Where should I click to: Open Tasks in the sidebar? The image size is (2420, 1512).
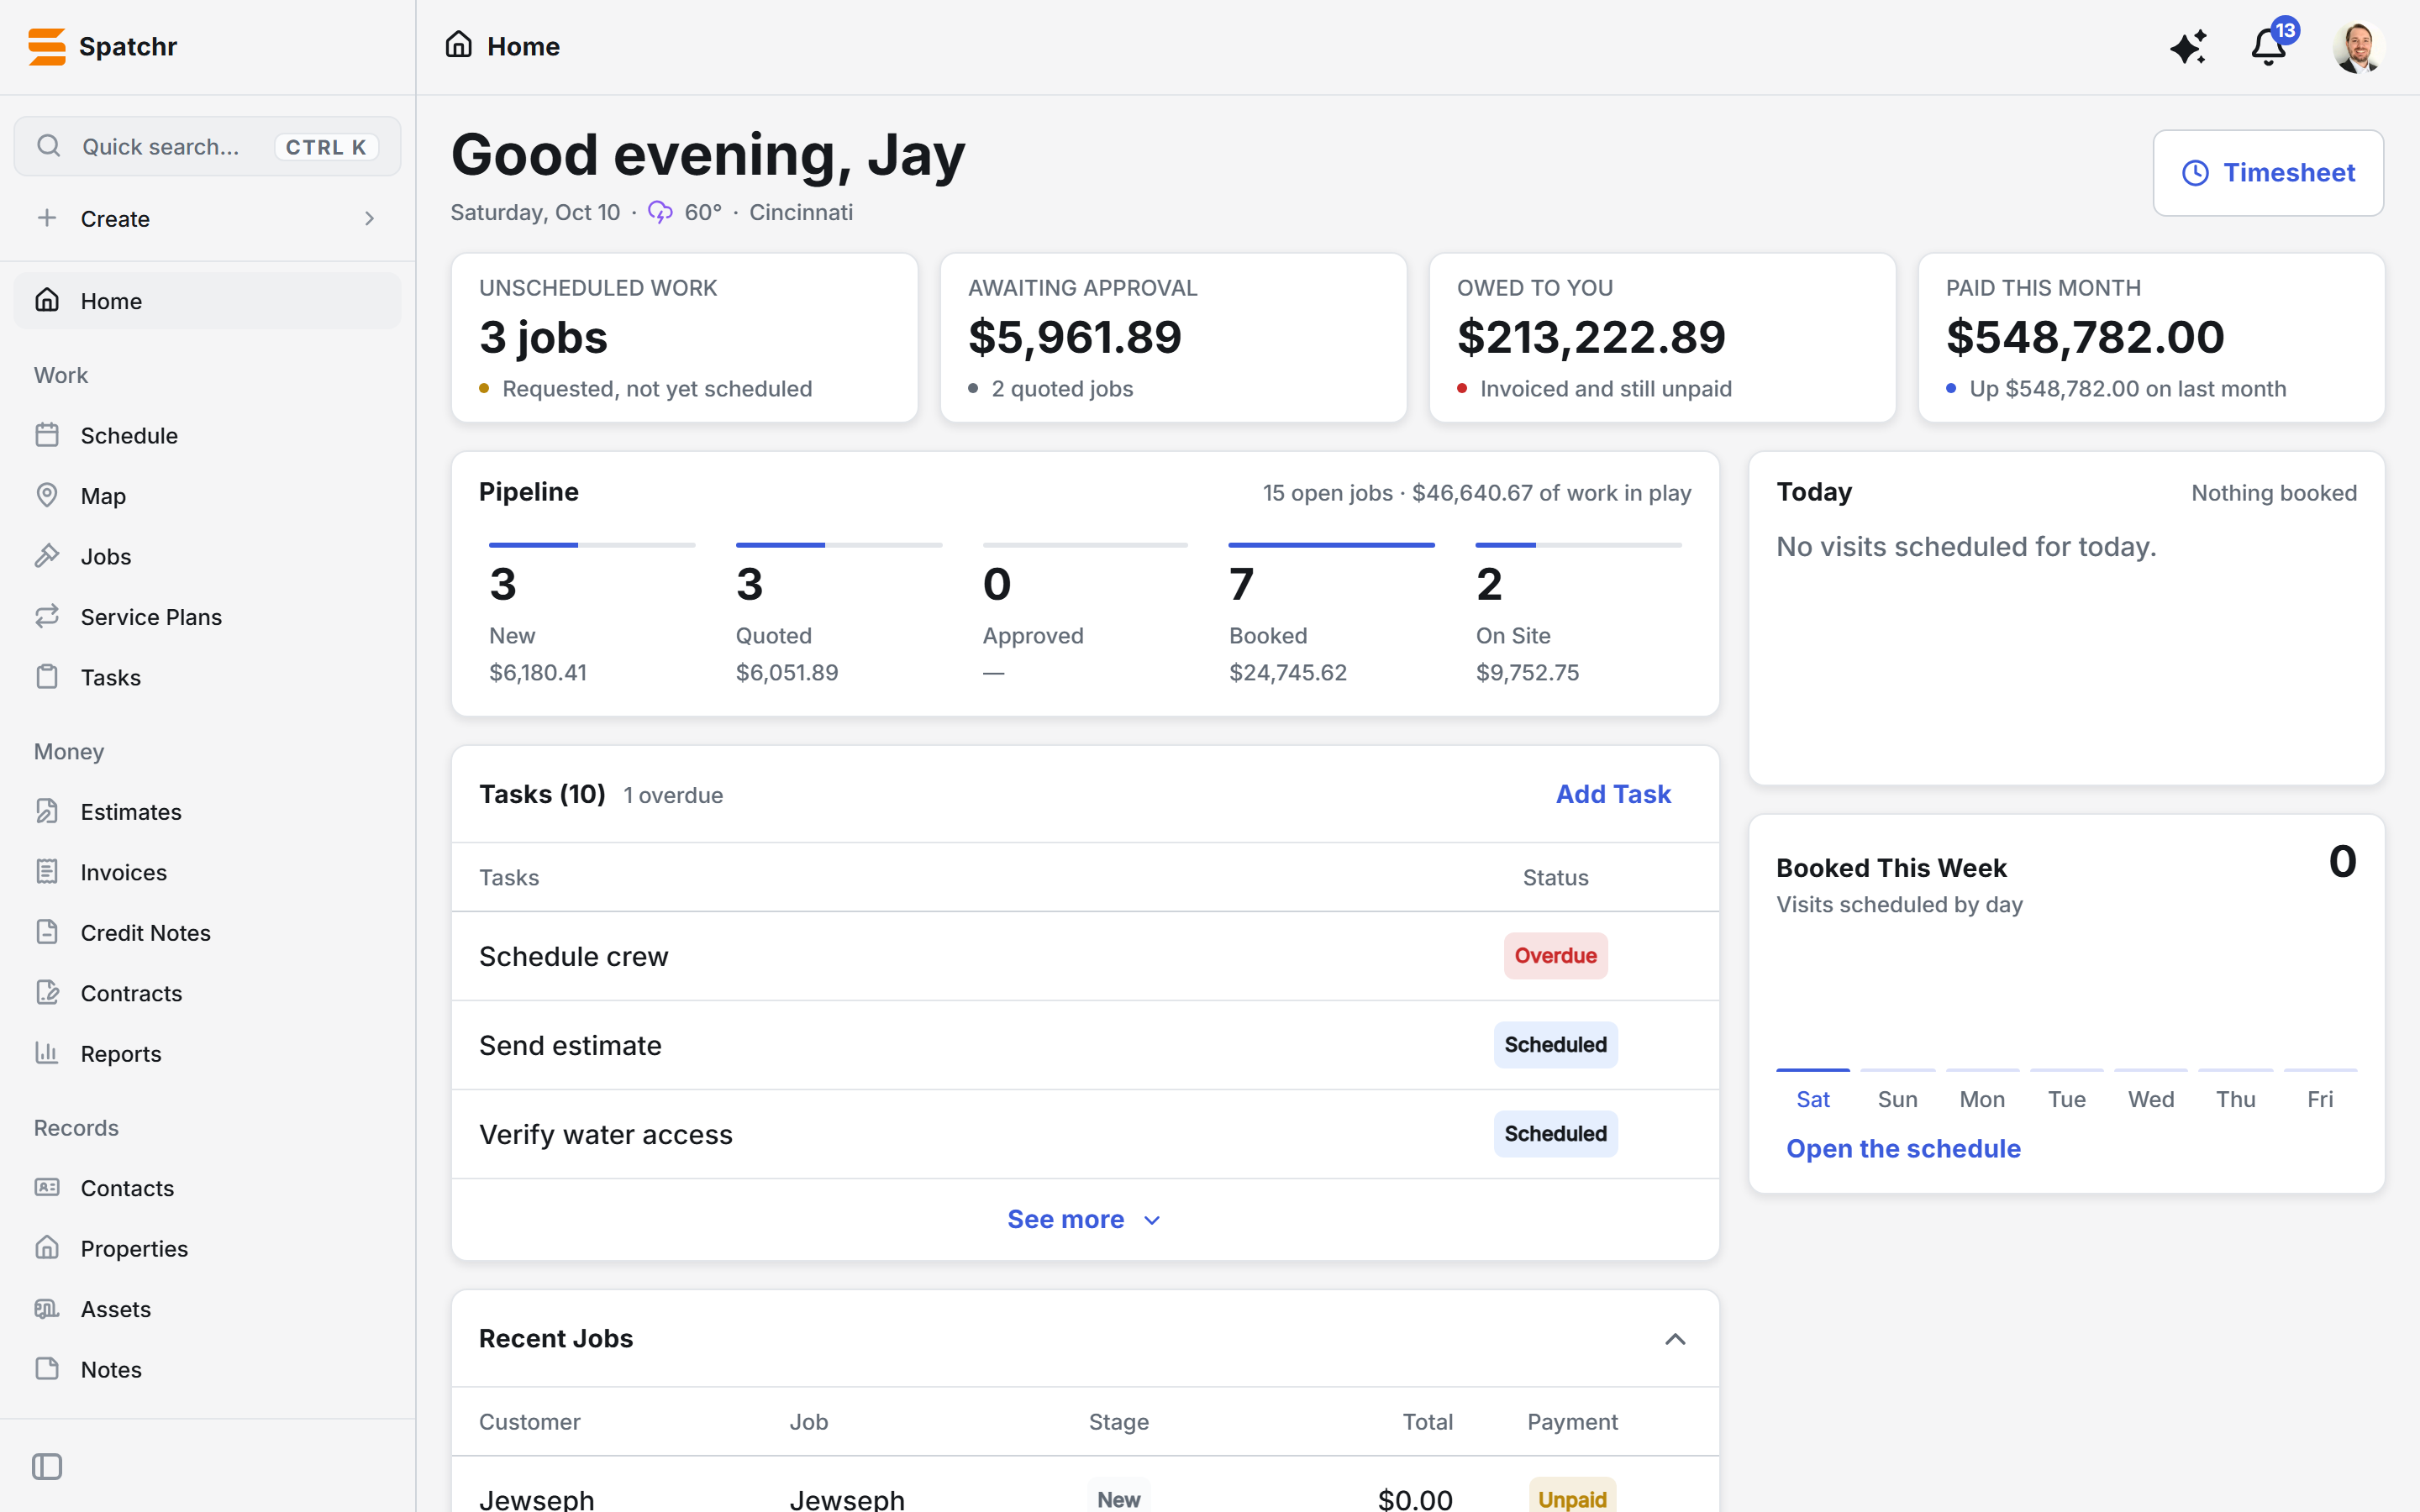(x=207, y=677)
